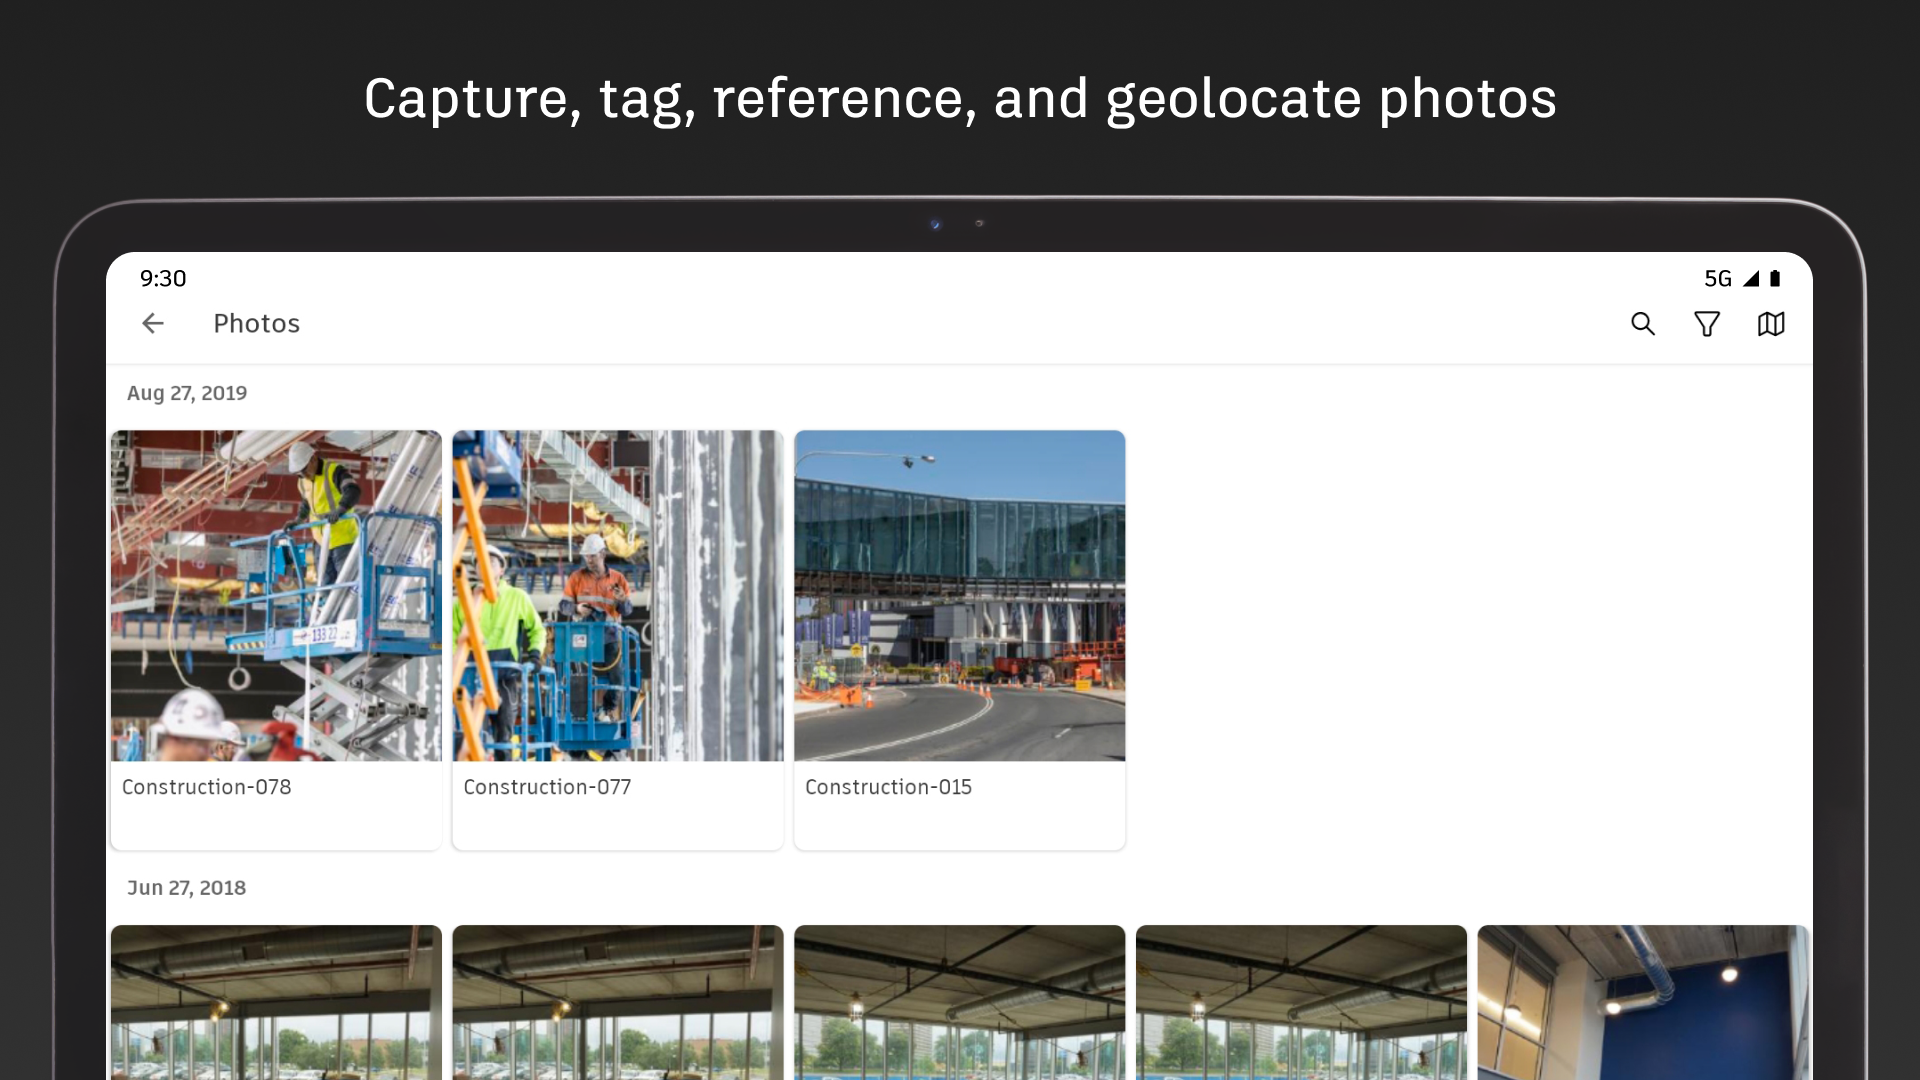Viewport: 1920px width, 1080px height.
Task: Click the Construction-015 caption
Action: click(888, 787)
